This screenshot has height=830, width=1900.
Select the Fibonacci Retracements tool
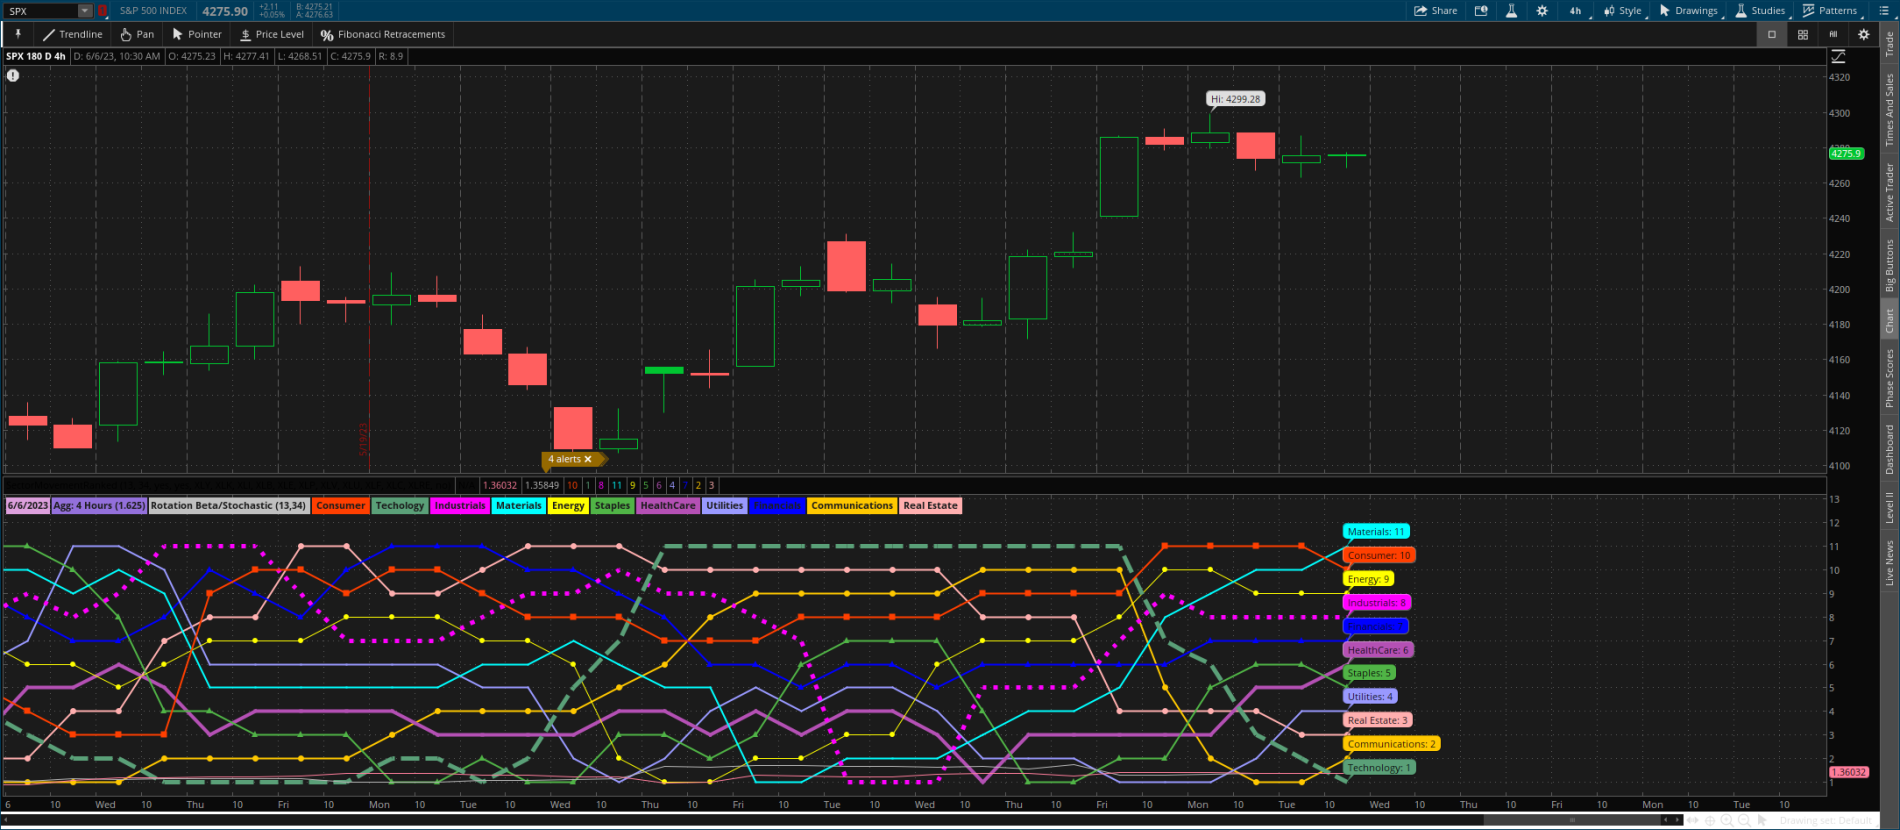pos(382,34)
